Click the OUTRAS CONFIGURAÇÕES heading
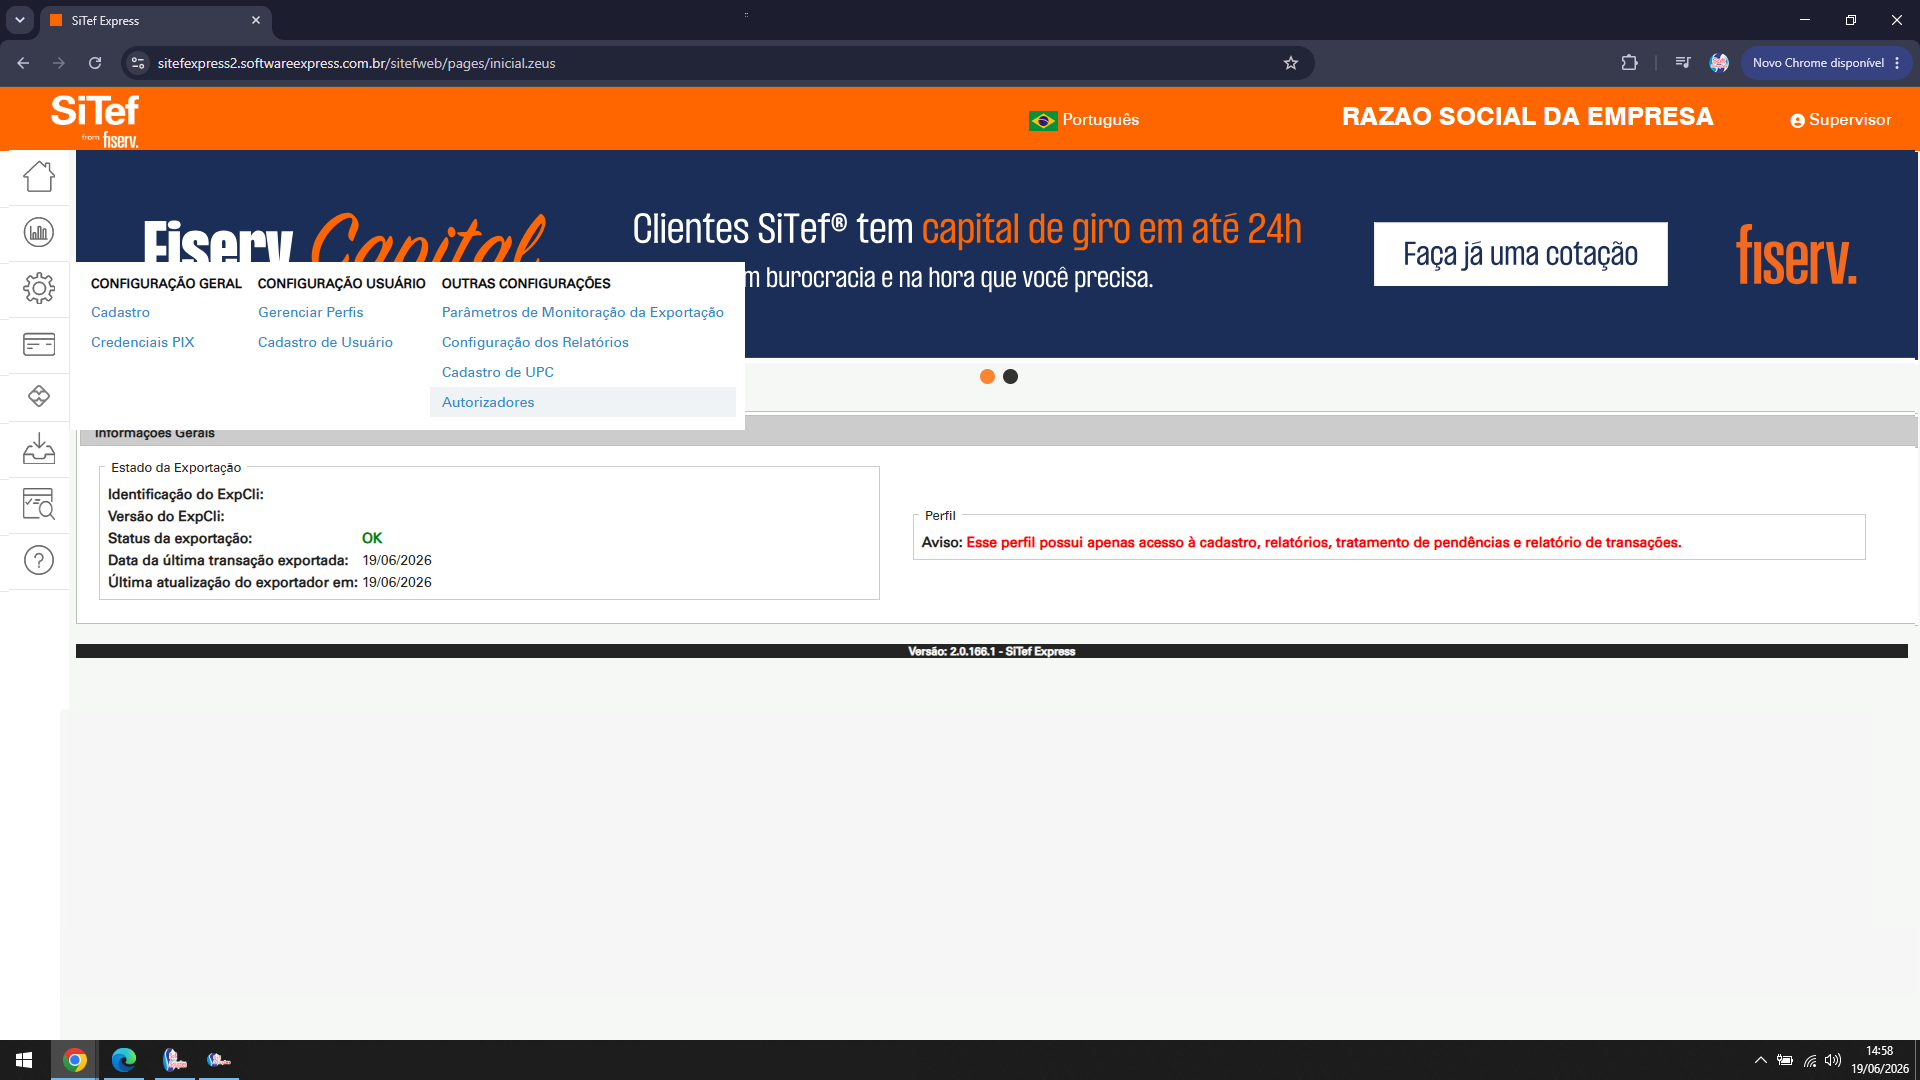Viewport: 1920px width, 1080px height. 526,284
